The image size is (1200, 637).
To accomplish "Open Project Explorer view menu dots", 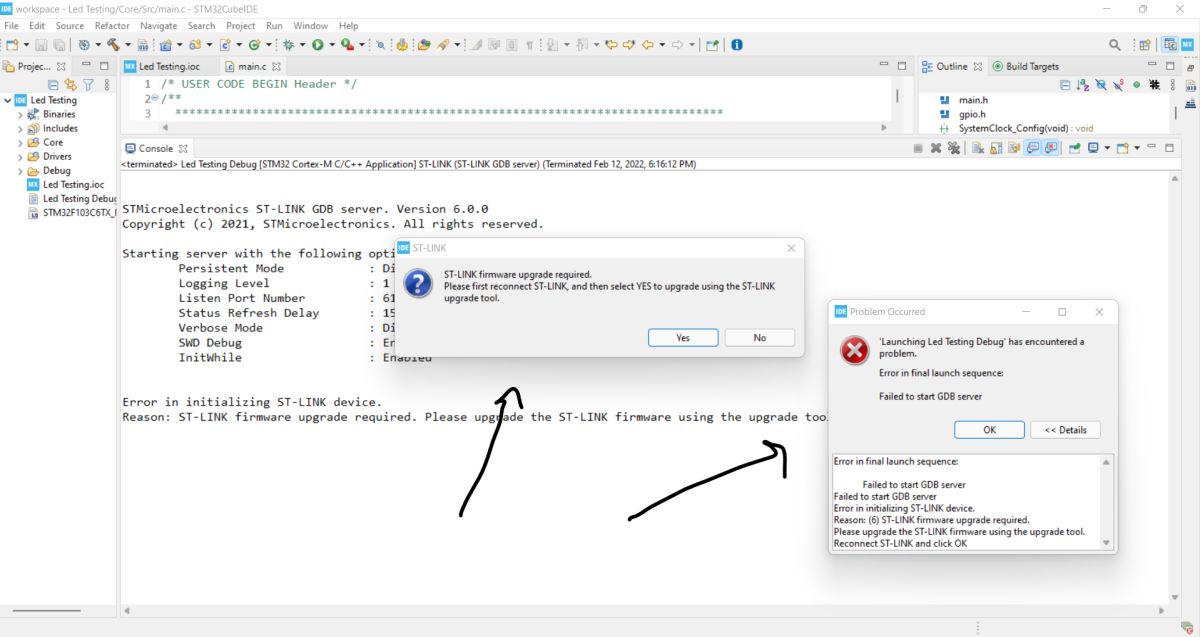I will [x=107, y=85].
